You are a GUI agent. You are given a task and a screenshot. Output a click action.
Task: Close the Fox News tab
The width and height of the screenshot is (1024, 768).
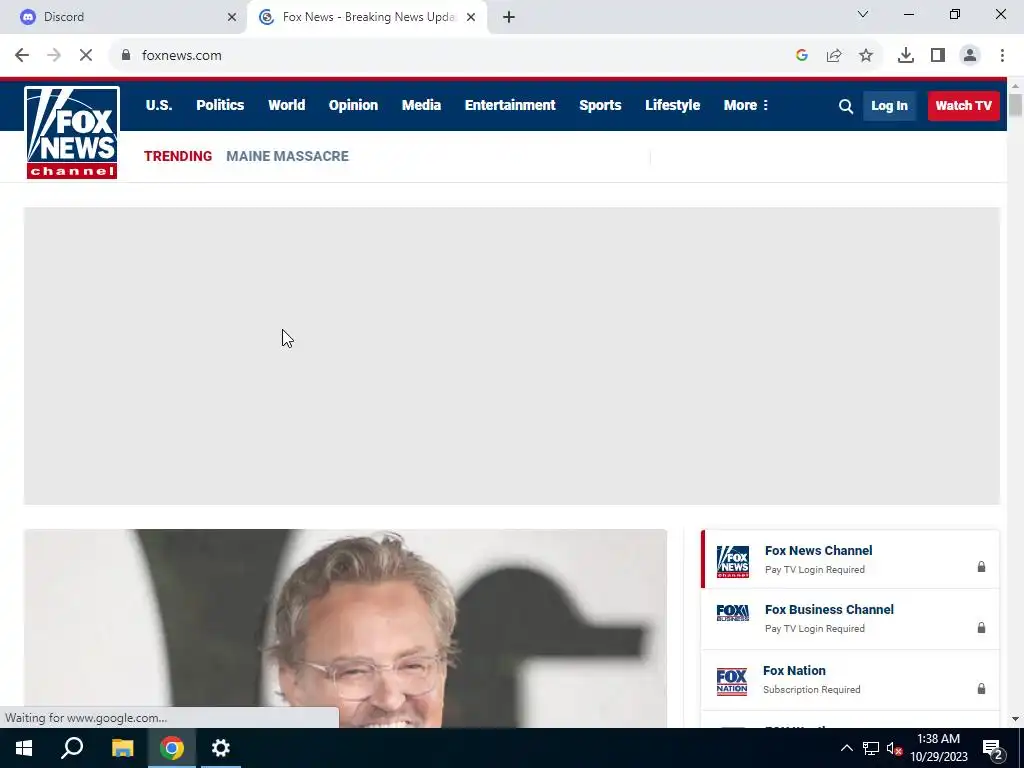point(471,17)
